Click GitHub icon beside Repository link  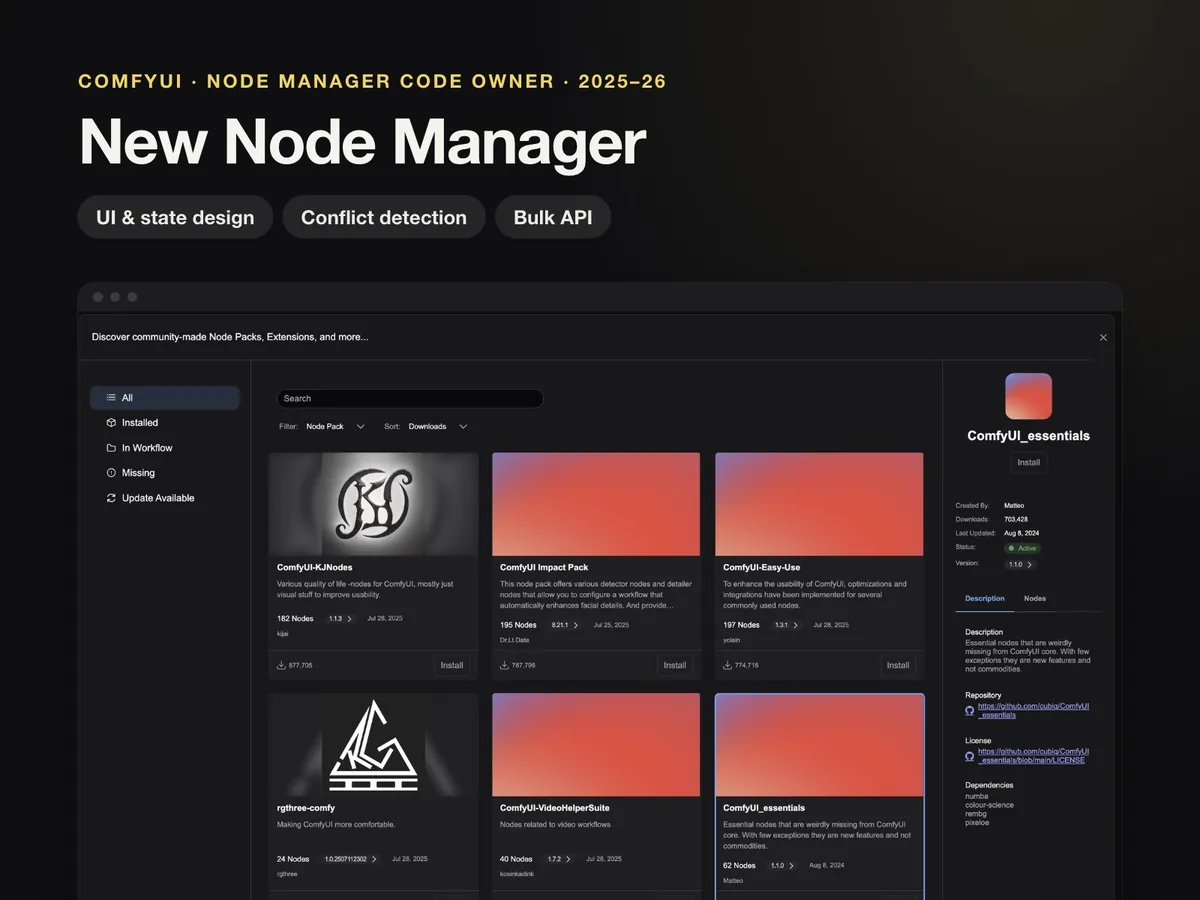point(969,711)
